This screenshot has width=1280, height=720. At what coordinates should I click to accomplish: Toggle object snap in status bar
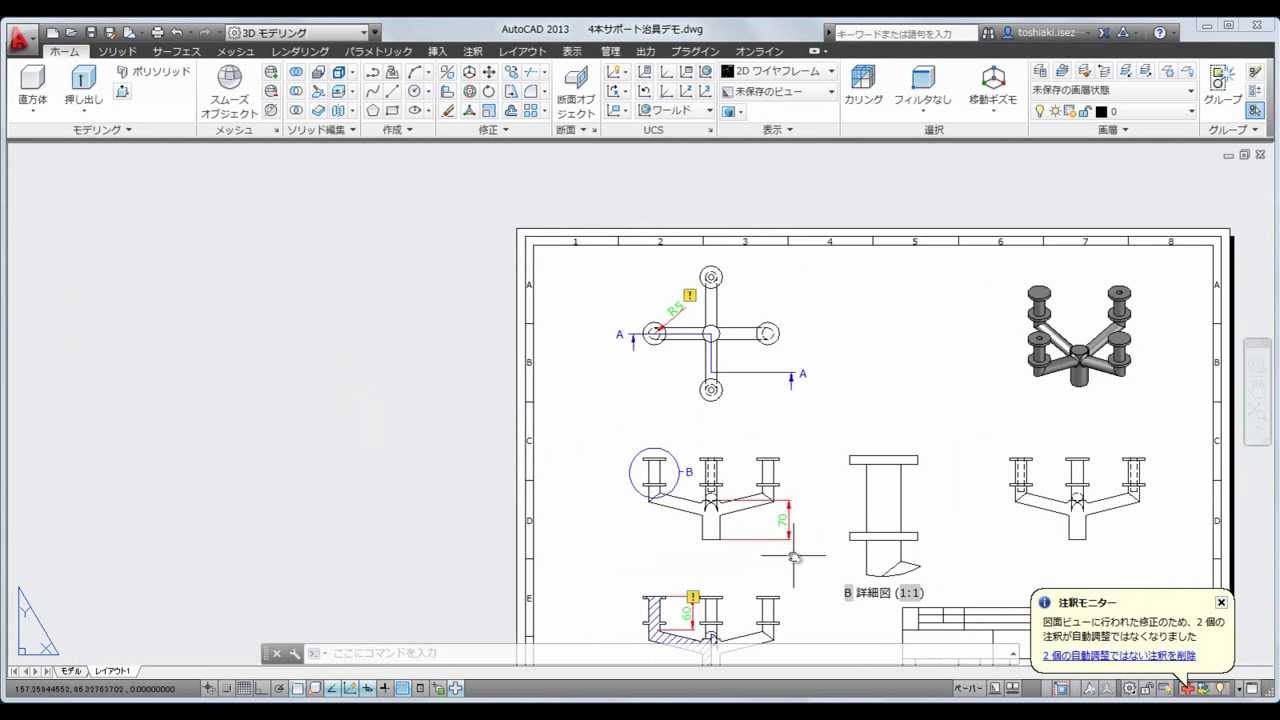tap(297, 688)
